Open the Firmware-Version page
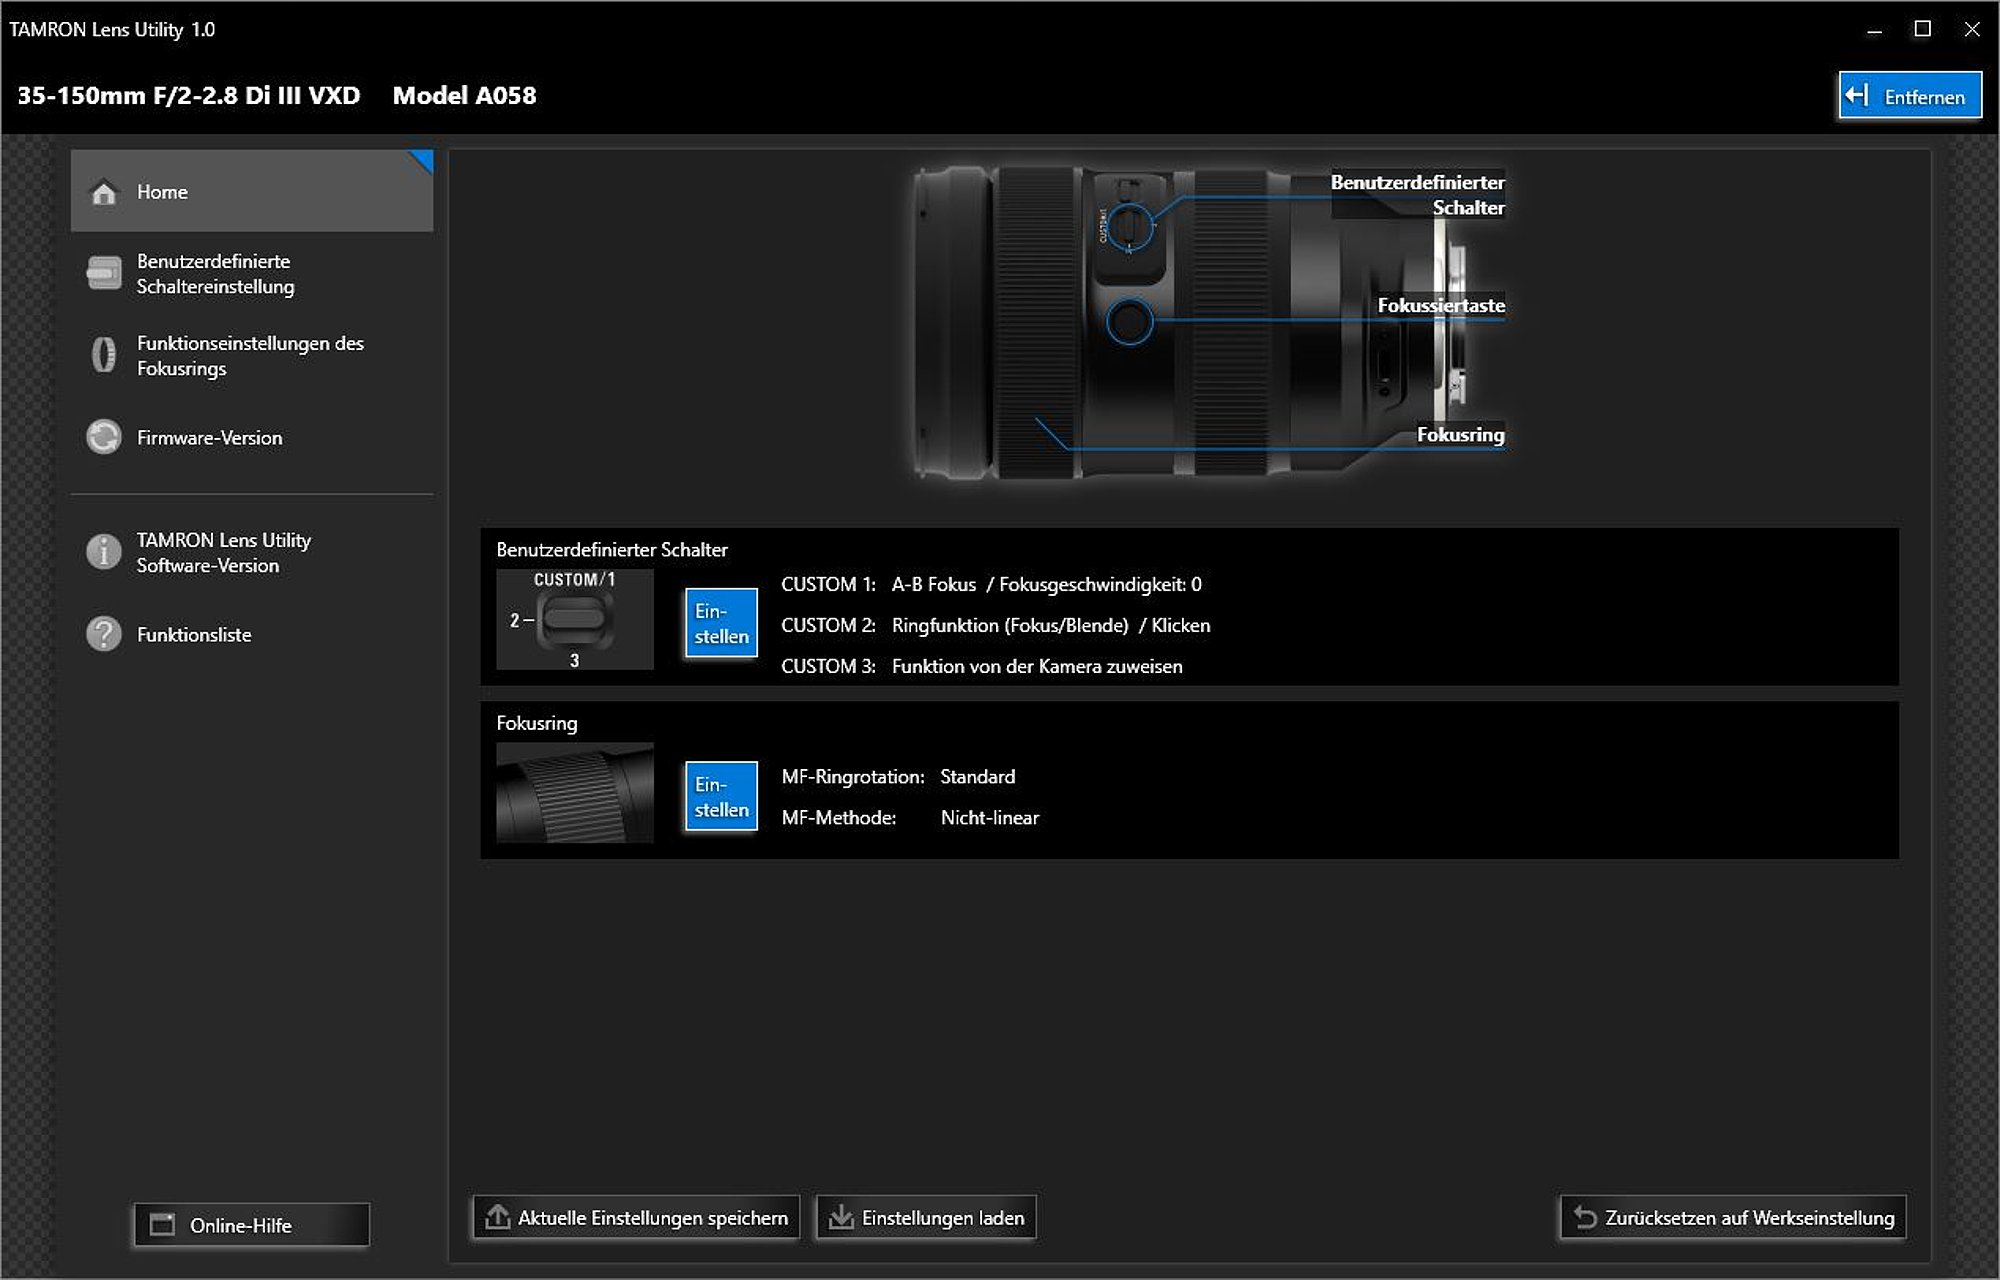Screen dimensions: 2000x1280 click(252, 437)
